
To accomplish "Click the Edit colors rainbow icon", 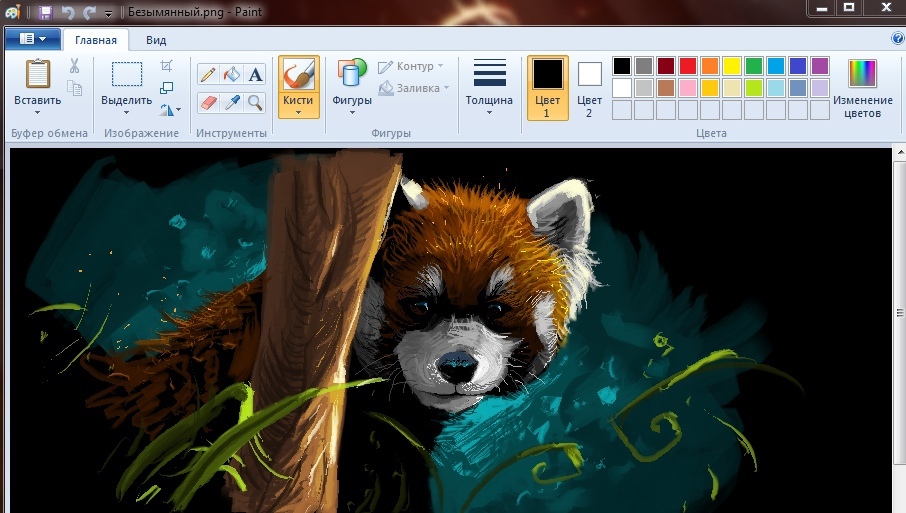I will [862, 73].
